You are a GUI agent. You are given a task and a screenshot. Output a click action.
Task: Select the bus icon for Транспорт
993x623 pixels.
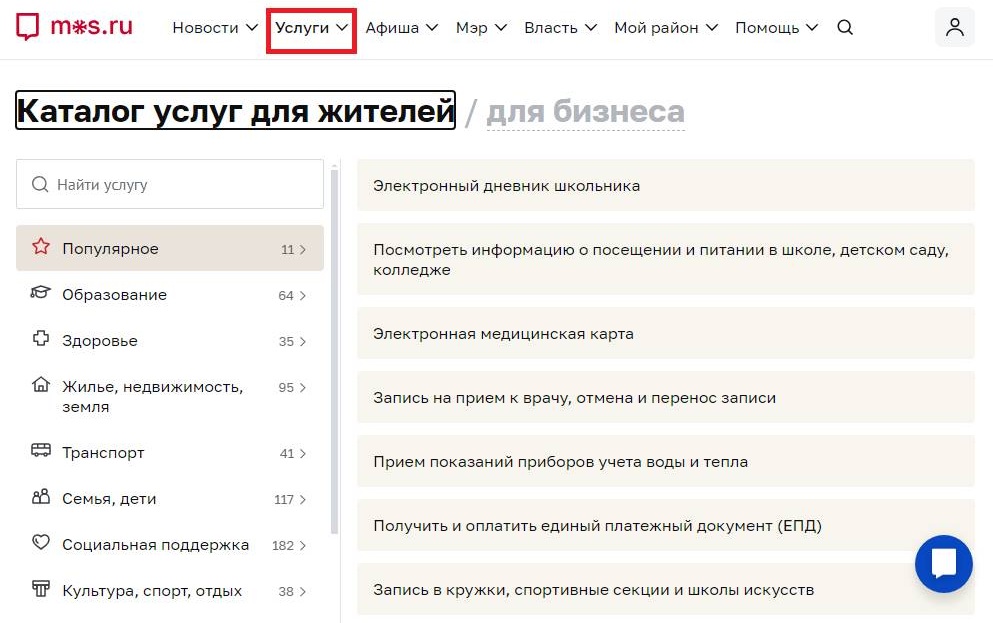[x=41, y=453]
